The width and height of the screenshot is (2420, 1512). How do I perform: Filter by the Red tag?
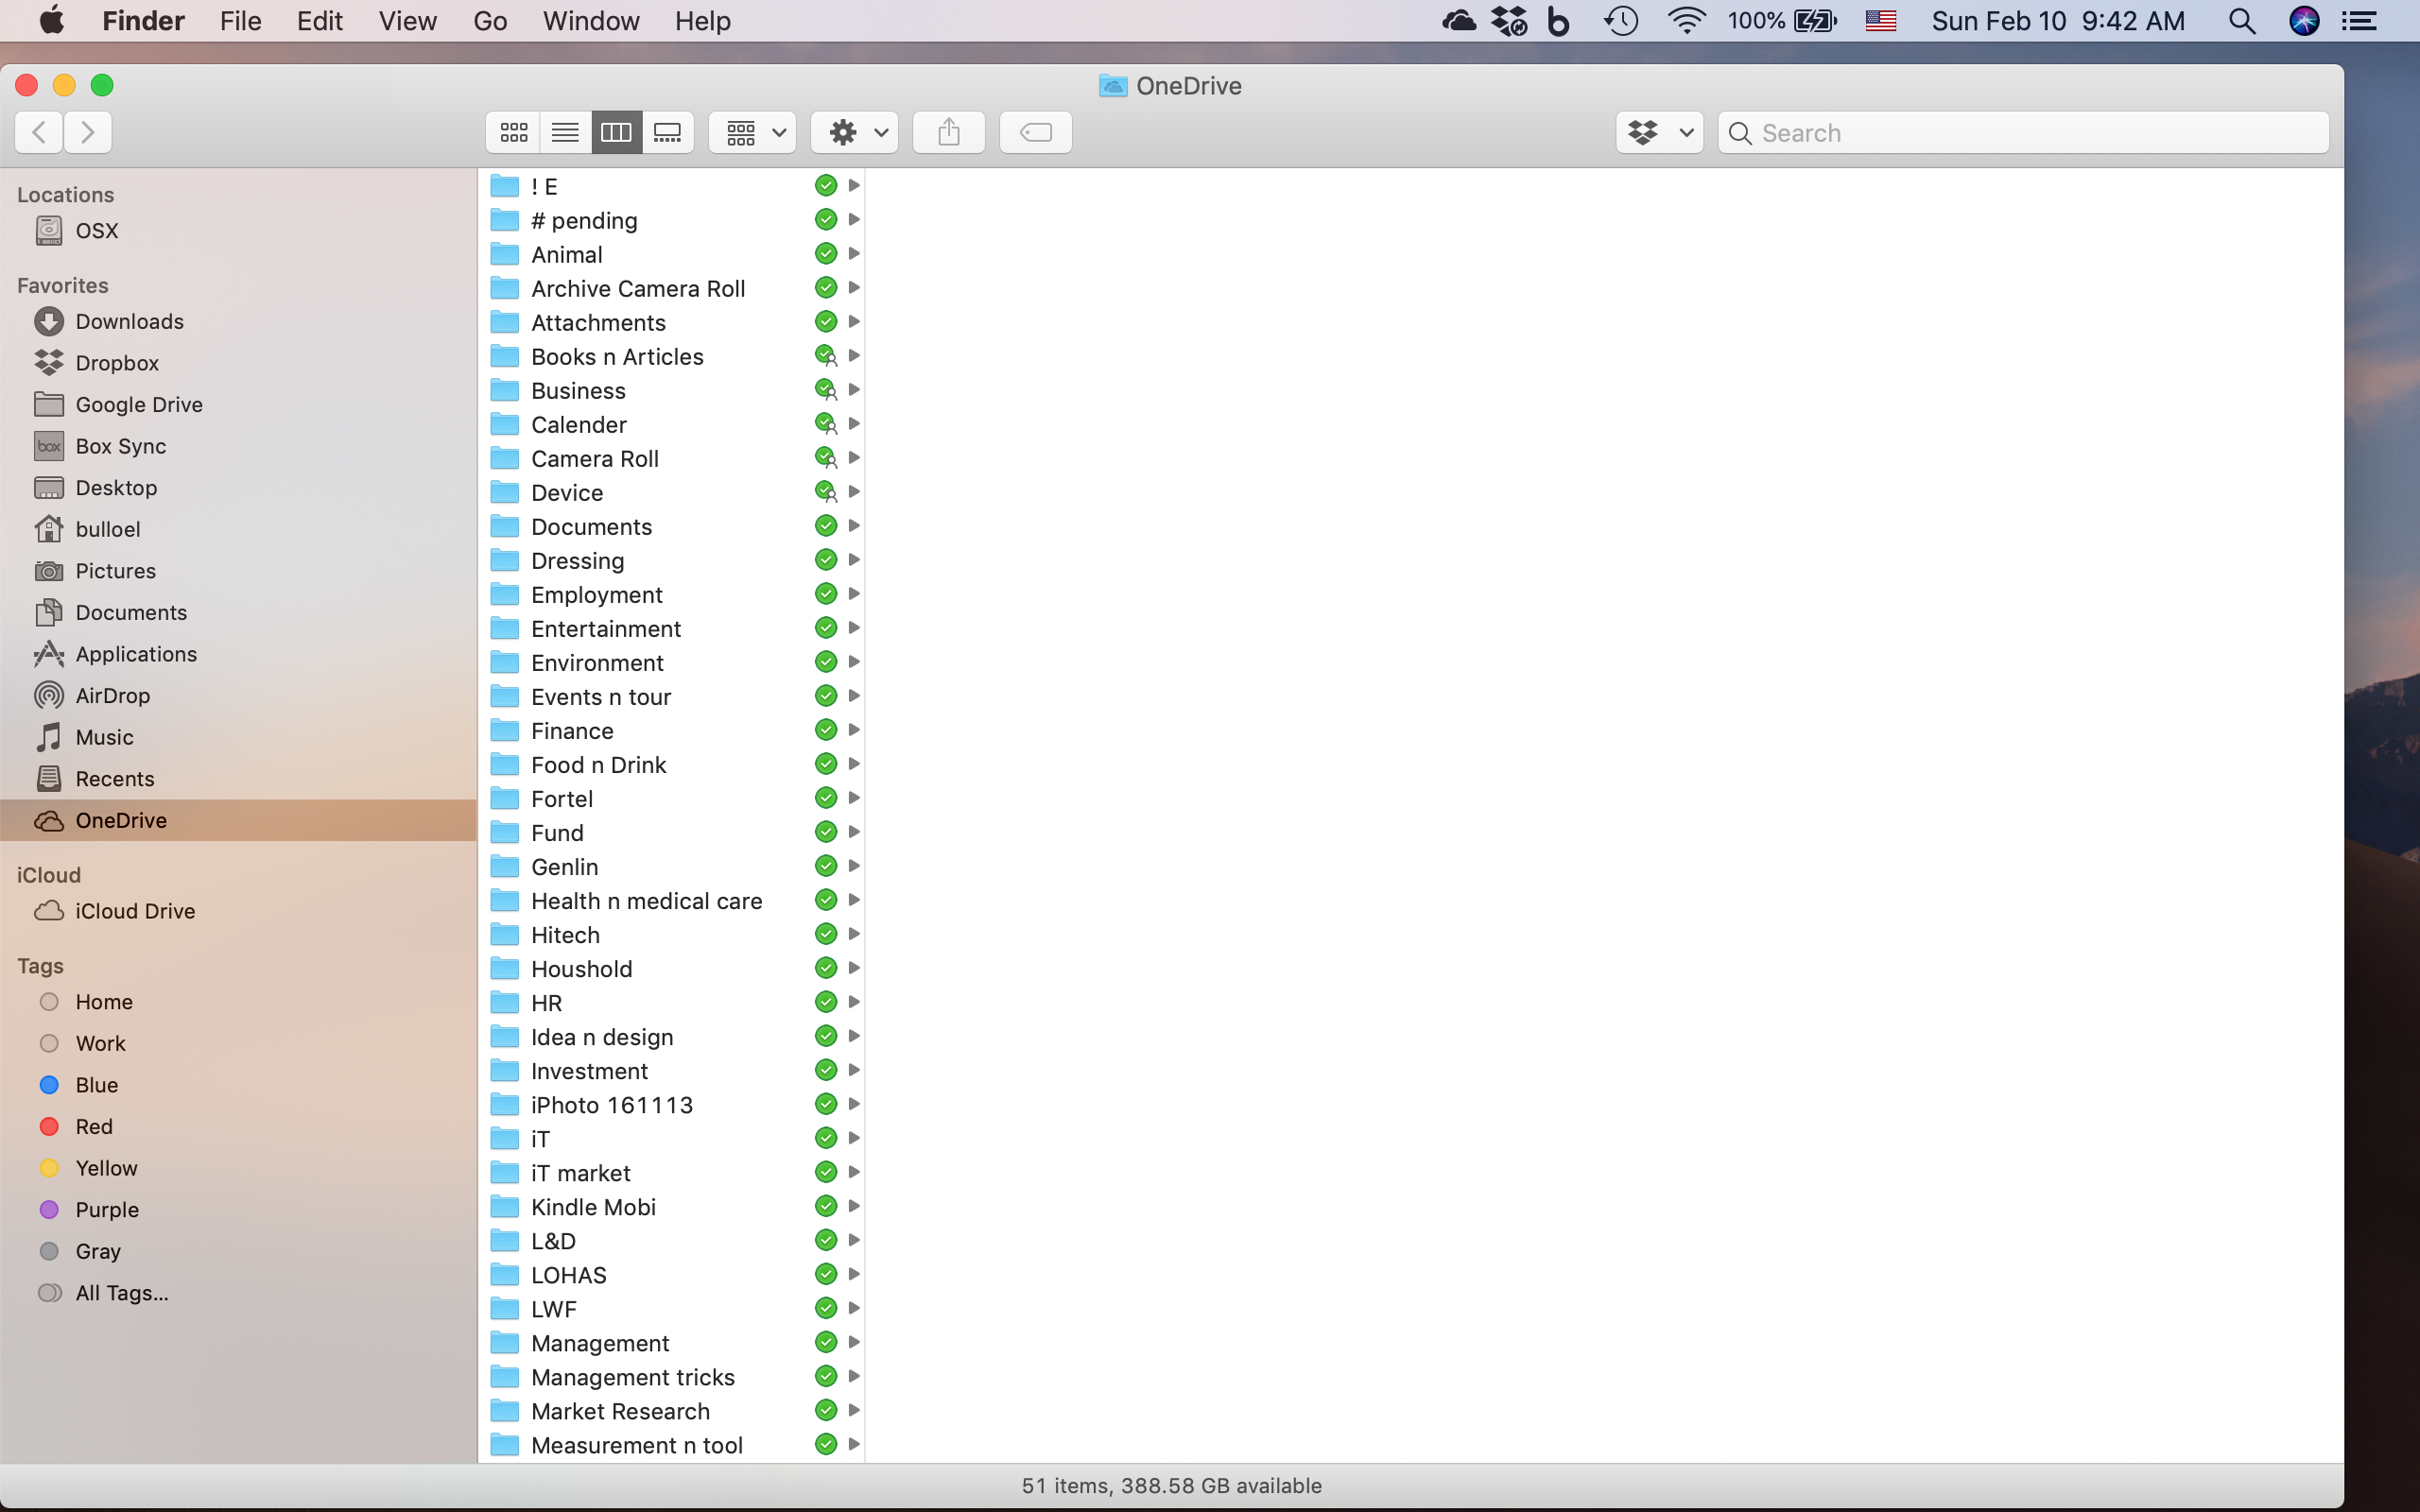point(238,1126)
